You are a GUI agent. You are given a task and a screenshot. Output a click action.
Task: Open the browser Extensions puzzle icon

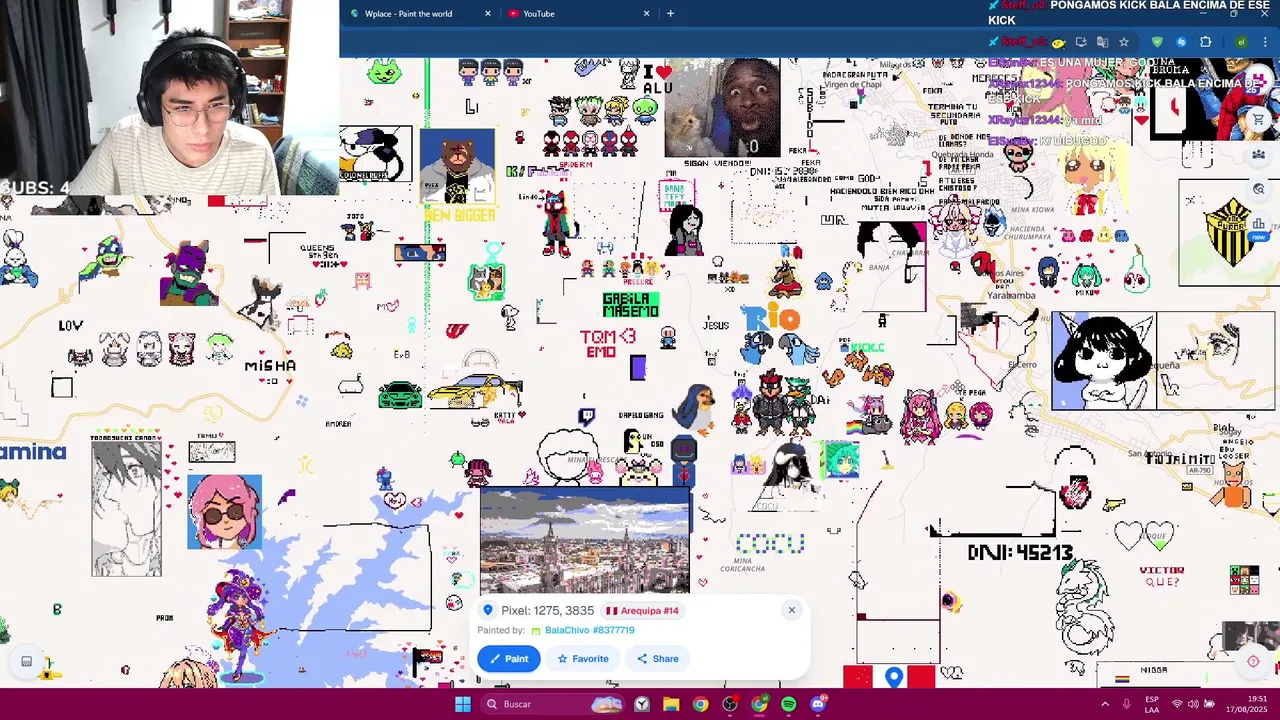coord(1205,42)
